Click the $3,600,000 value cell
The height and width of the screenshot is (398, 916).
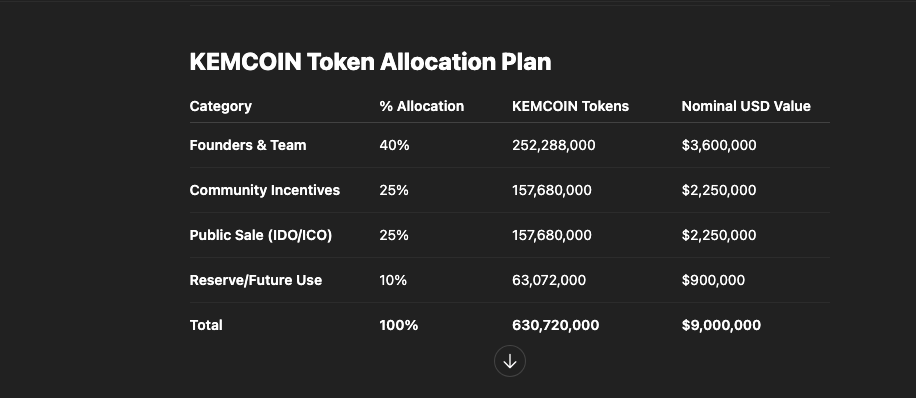719,145
